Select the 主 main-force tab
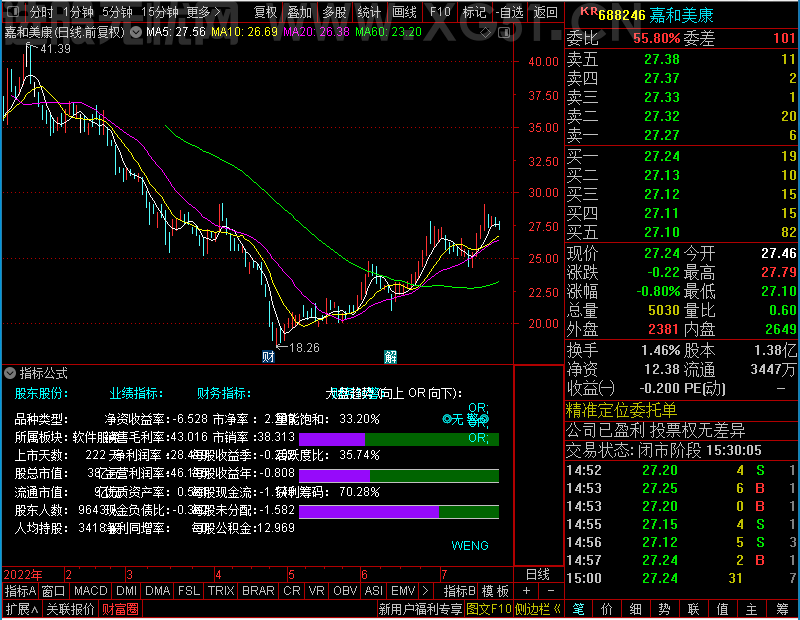The image size is (800, 620). 752,609
